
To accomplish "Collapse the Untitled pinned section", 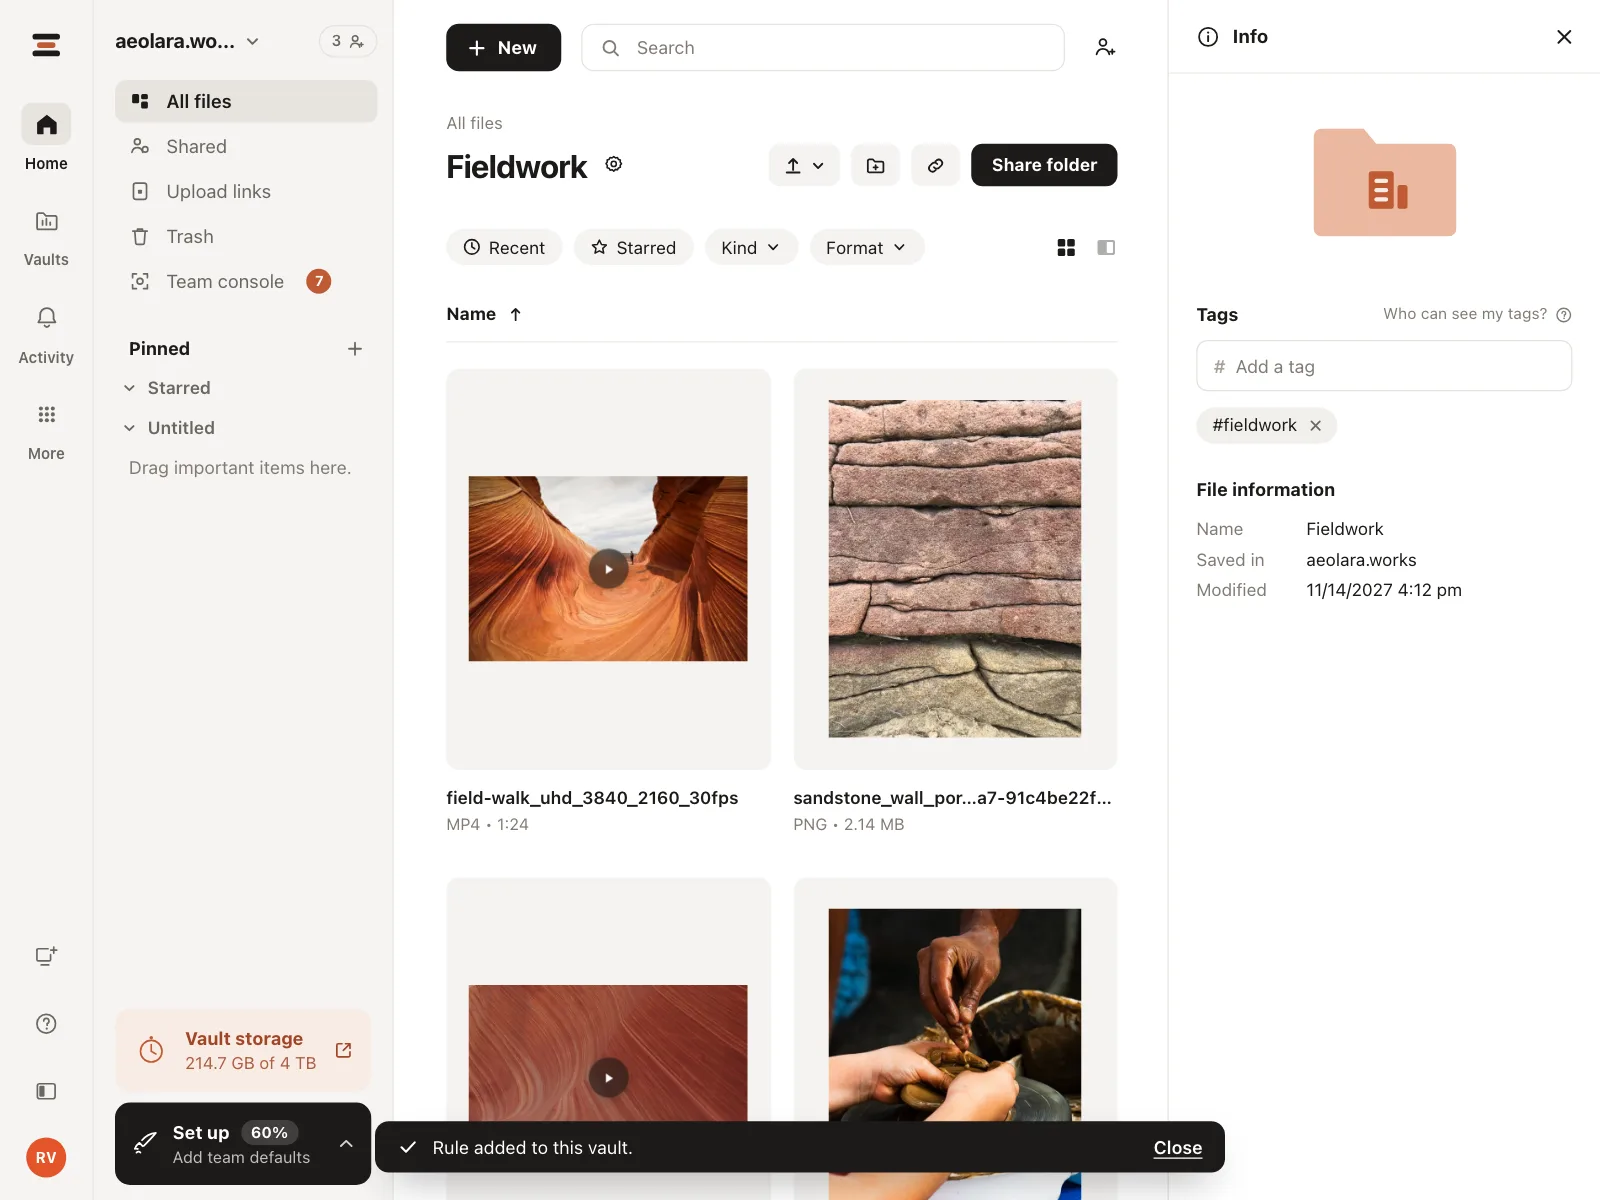I will [129, 428].
